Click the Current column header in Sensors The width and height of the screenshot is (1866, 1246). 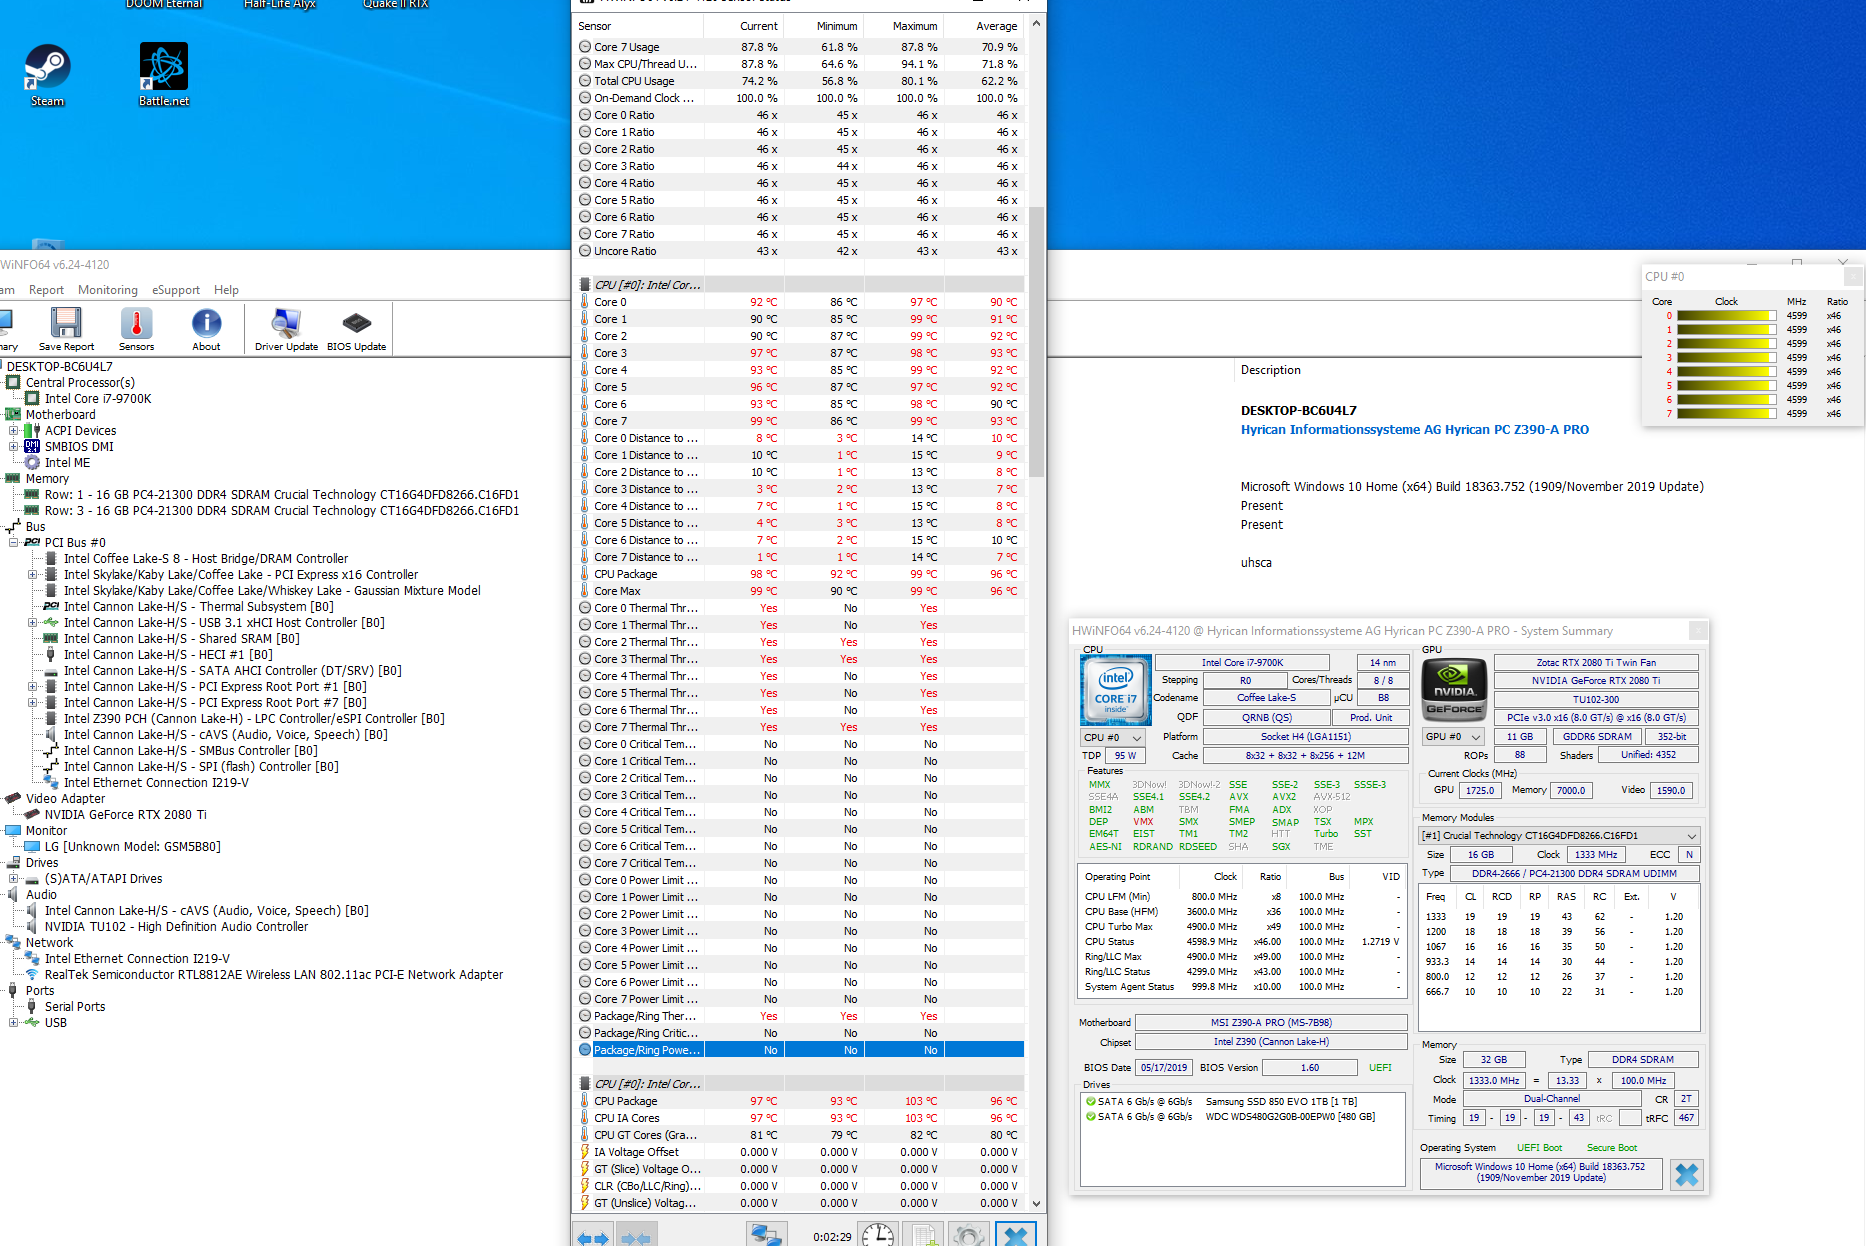pyautogui.click(x=744, y=26)
